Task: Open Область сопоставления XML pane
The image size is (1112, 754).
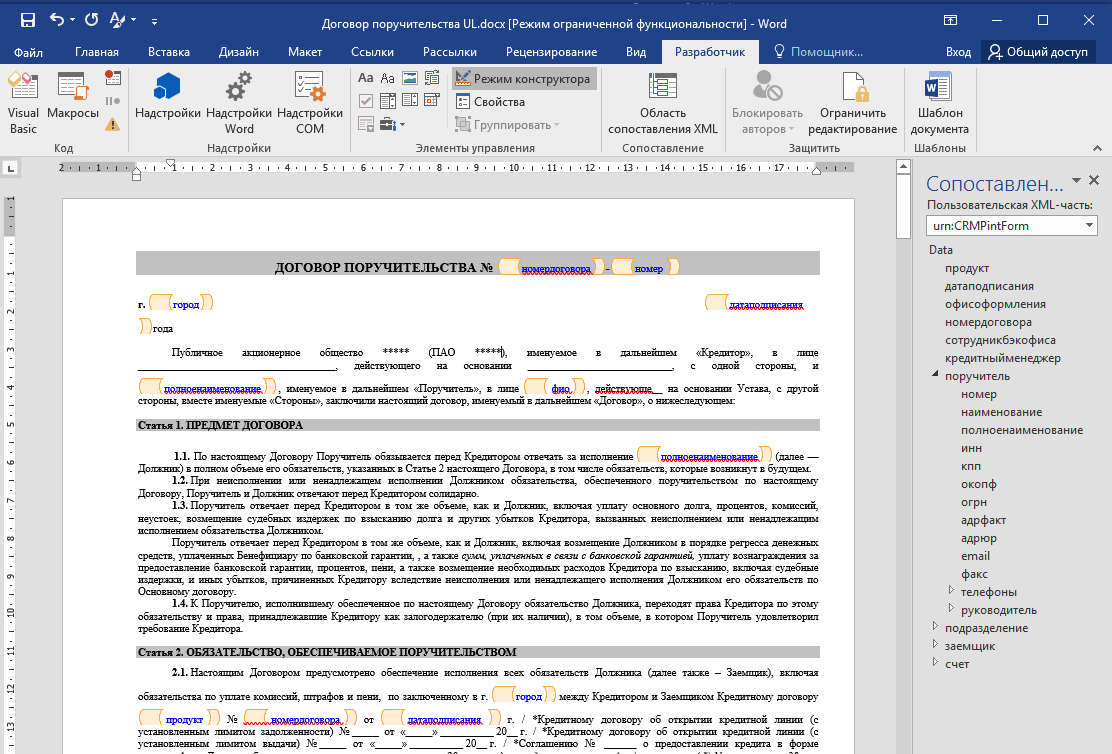Action: 663,104
